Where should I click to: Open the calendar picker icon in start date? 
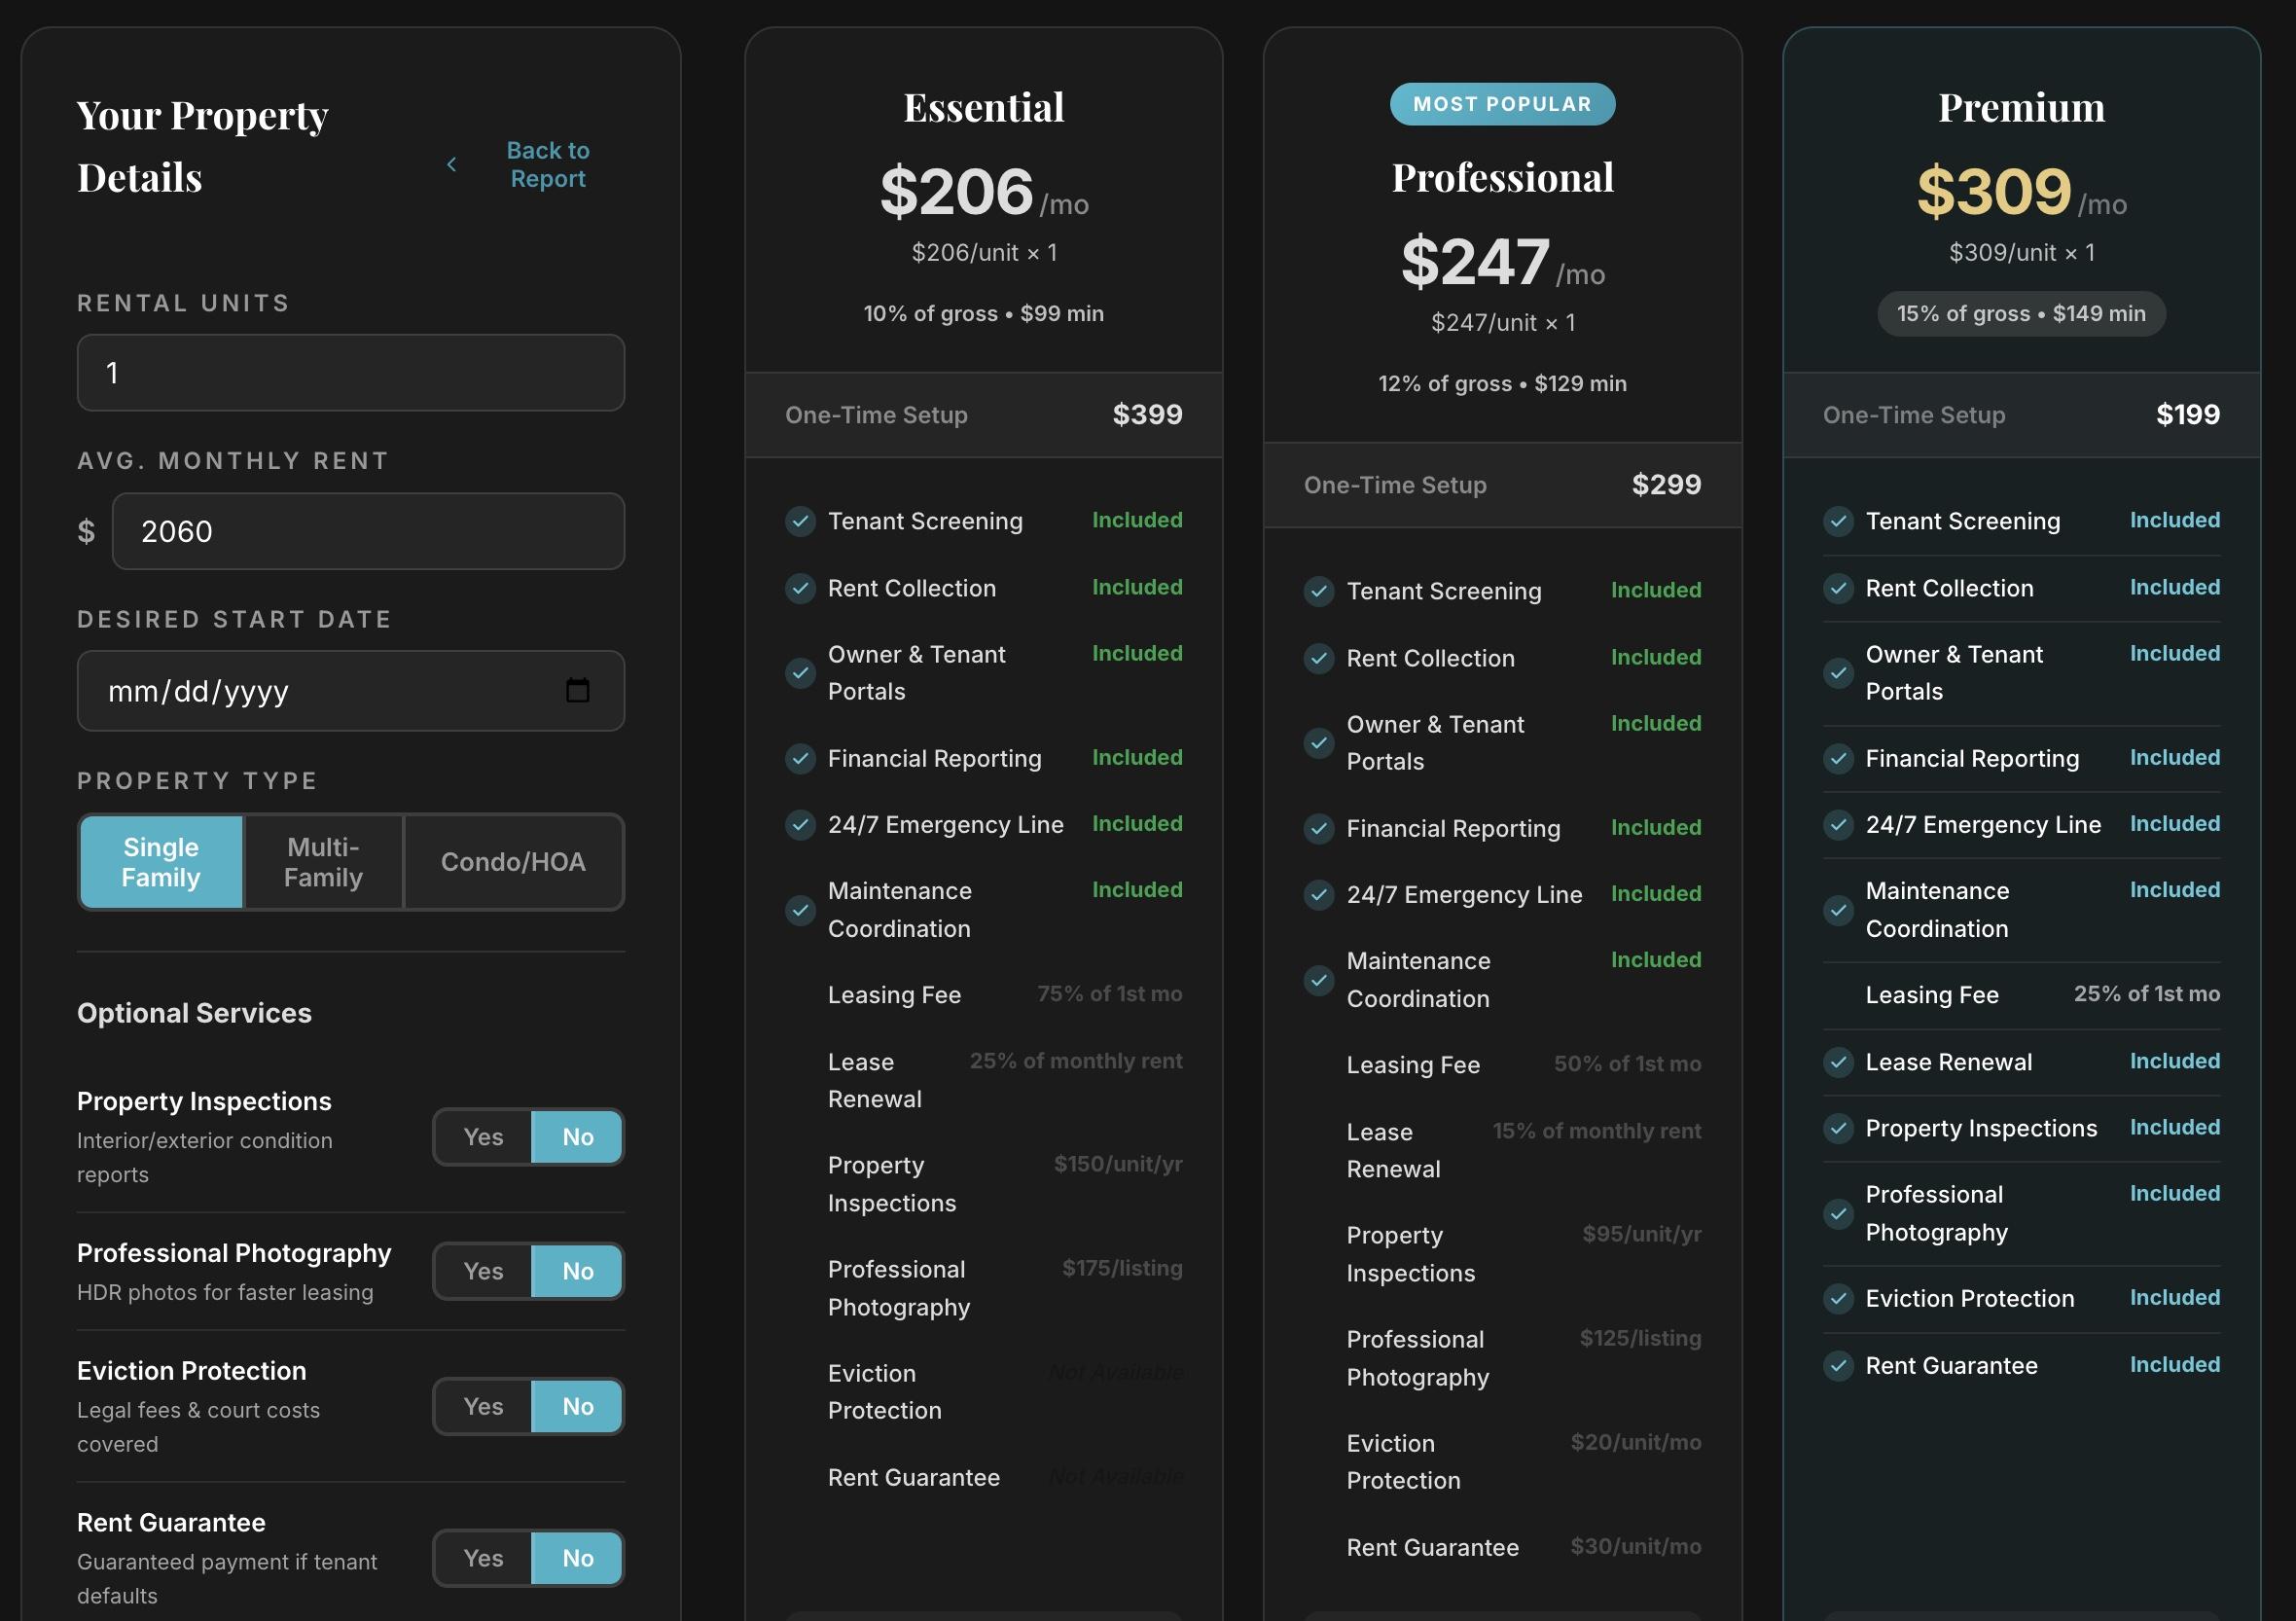(577, 690)
